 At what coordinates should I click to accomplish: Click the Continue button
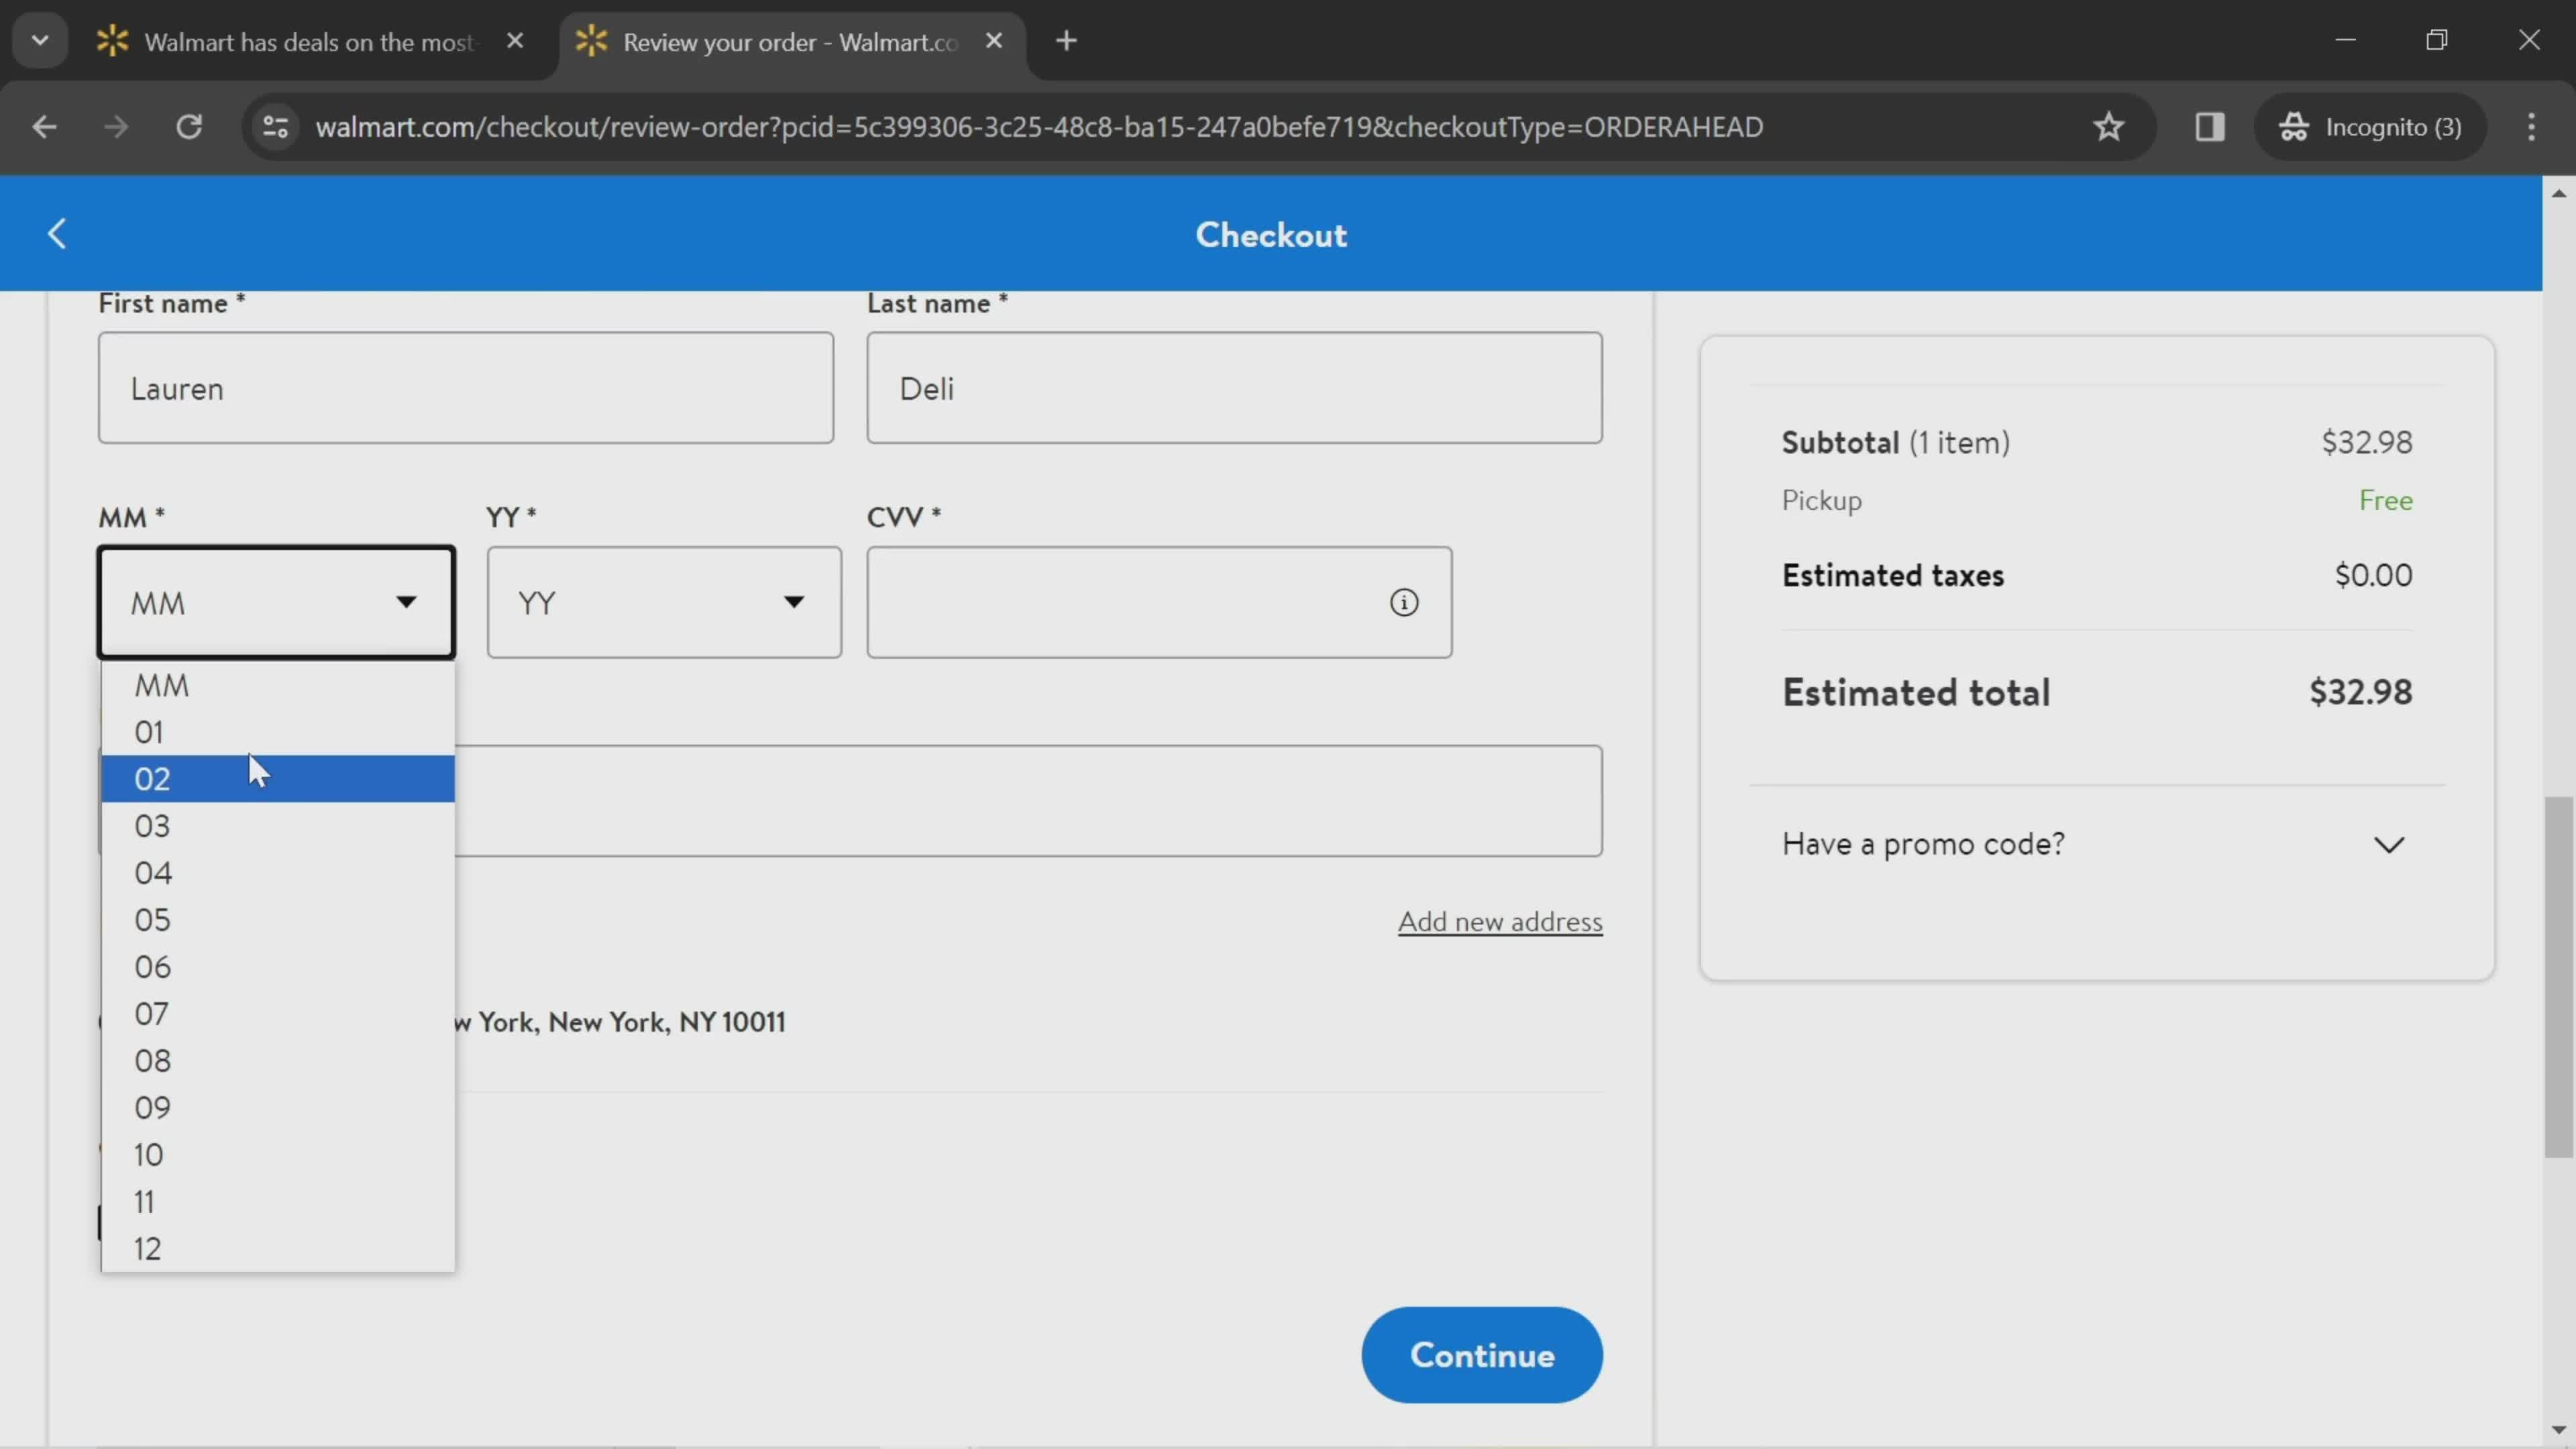[x=1481, y=1355]
